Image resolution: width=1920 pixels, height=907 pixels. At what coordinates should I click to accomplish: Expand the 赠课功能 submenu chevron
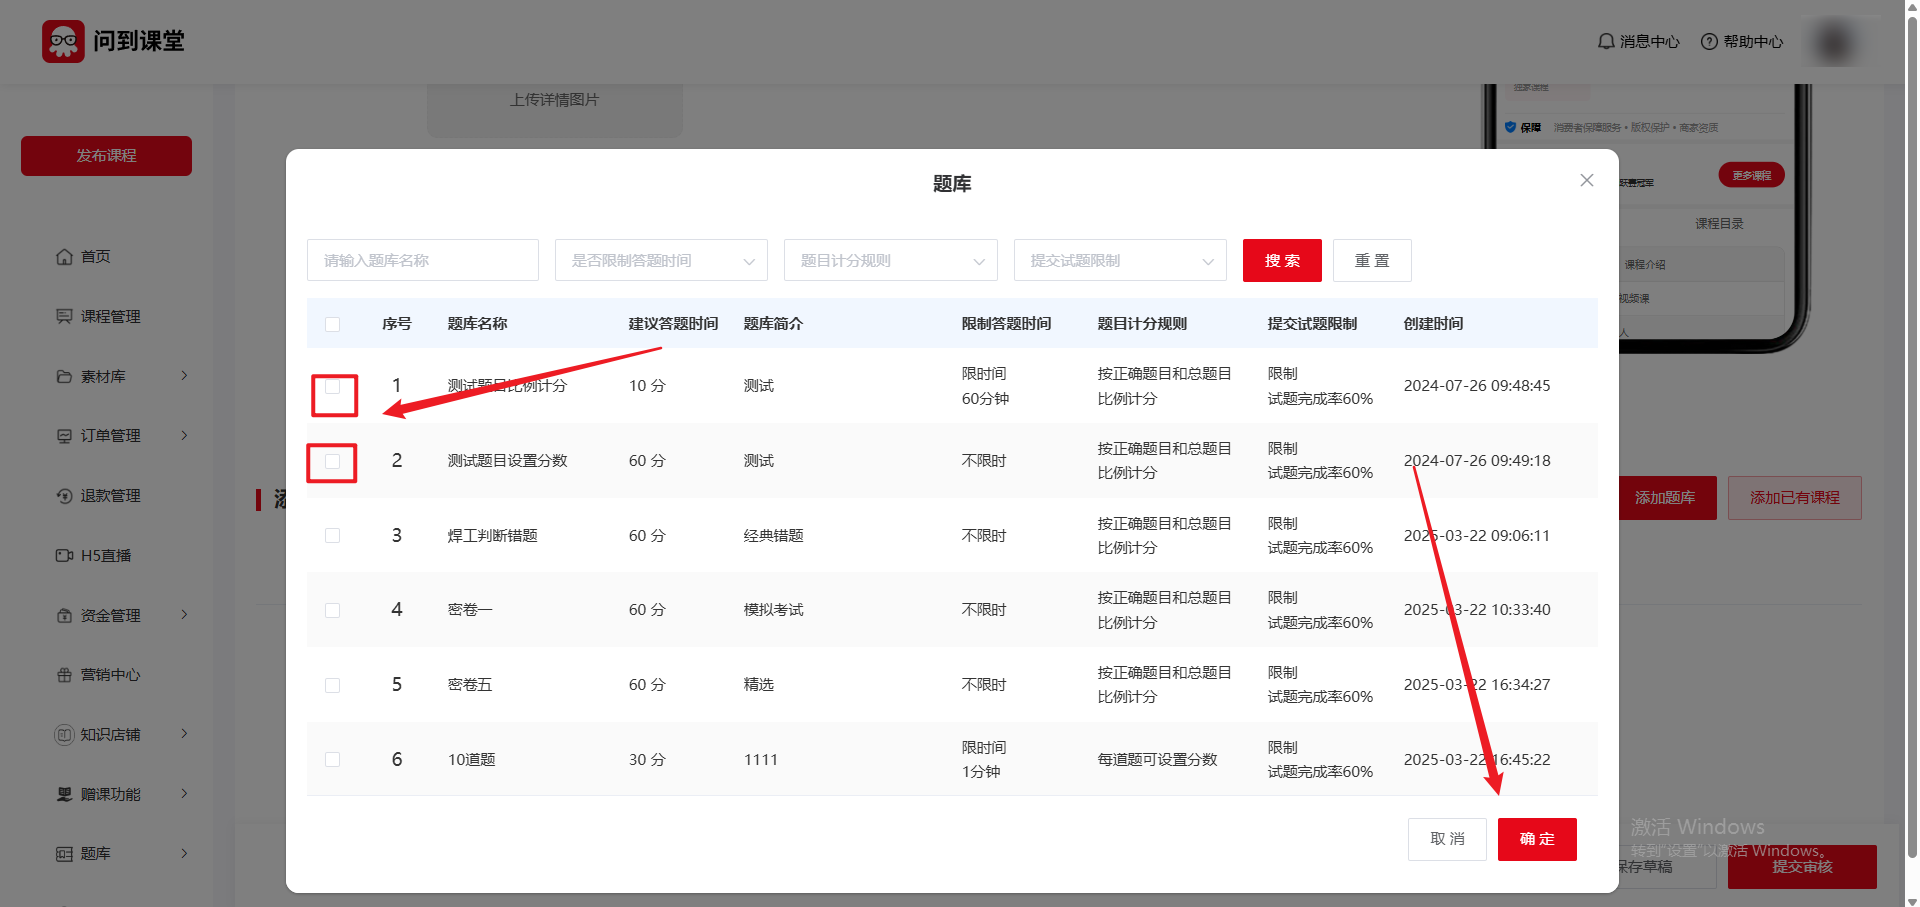(x=184, y=794)
